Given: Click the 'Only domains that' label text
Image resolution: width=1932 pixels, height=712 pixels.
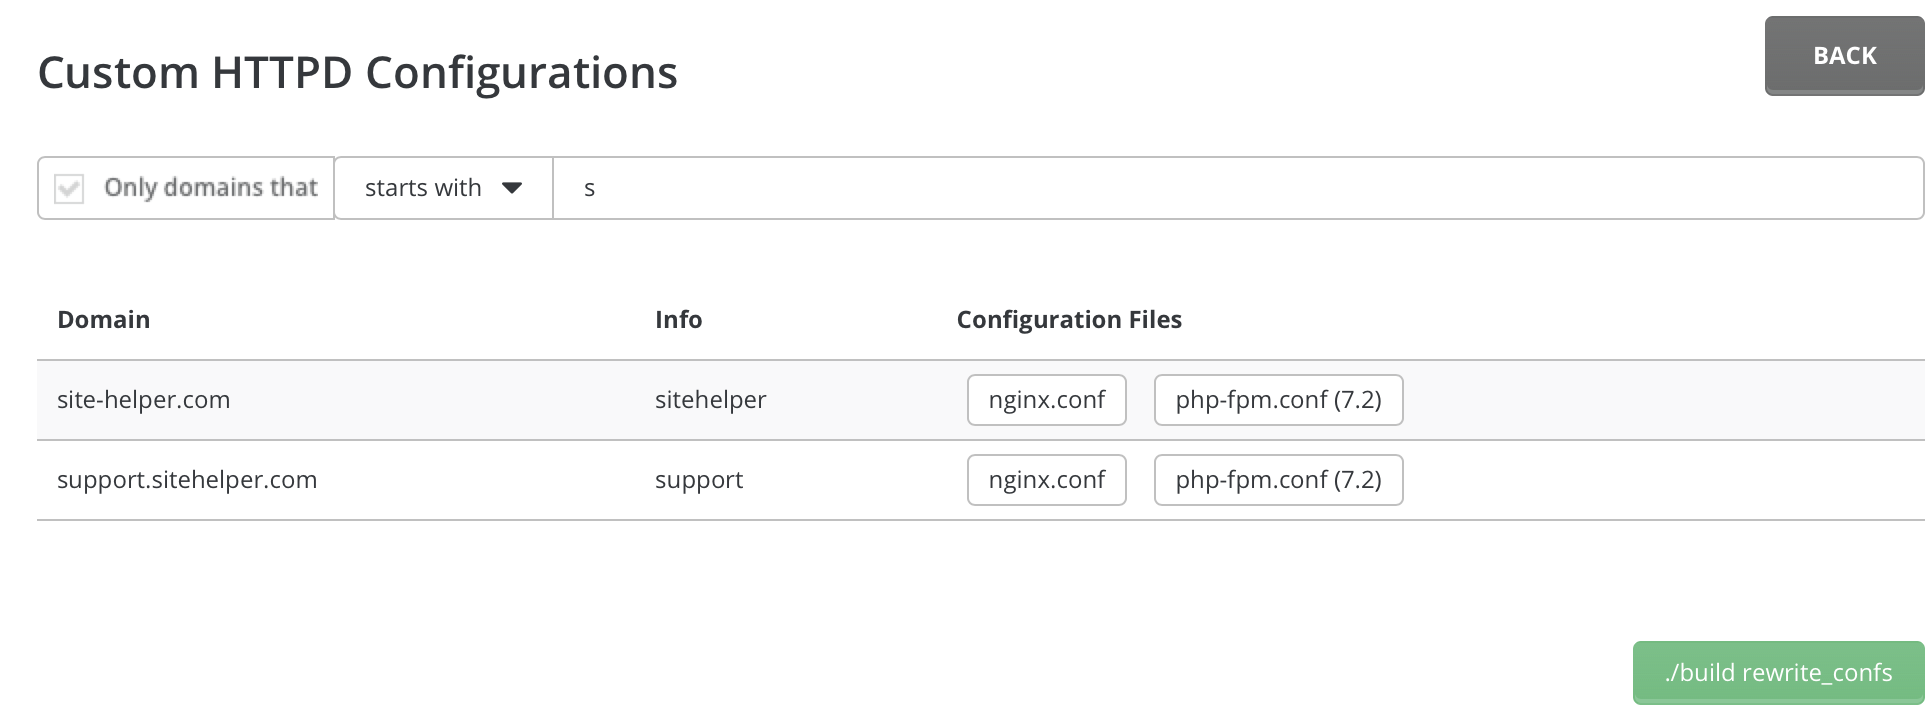Looking at the screenshot, I should click(x=211, y=188).
